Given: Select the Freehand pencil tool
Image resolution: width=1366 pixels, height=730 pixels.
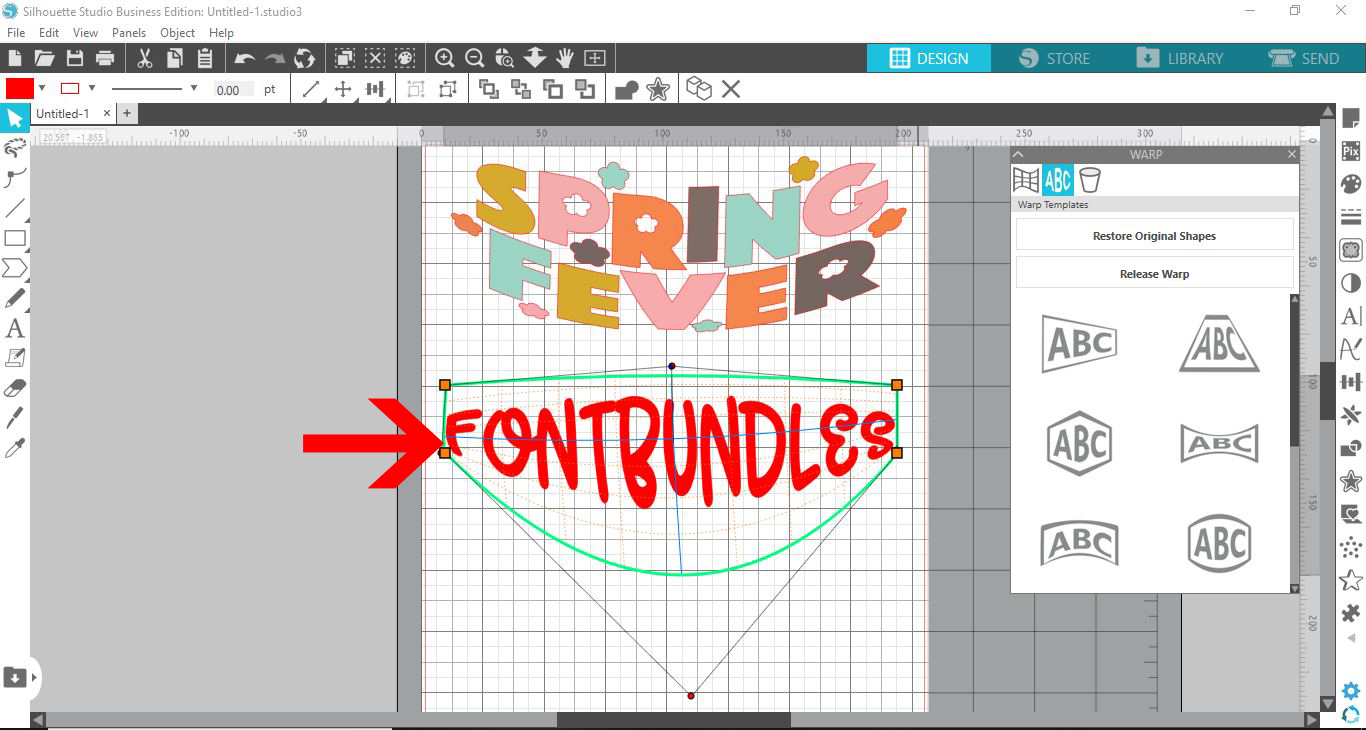Looking at the screenshot, I should (14, 298).
